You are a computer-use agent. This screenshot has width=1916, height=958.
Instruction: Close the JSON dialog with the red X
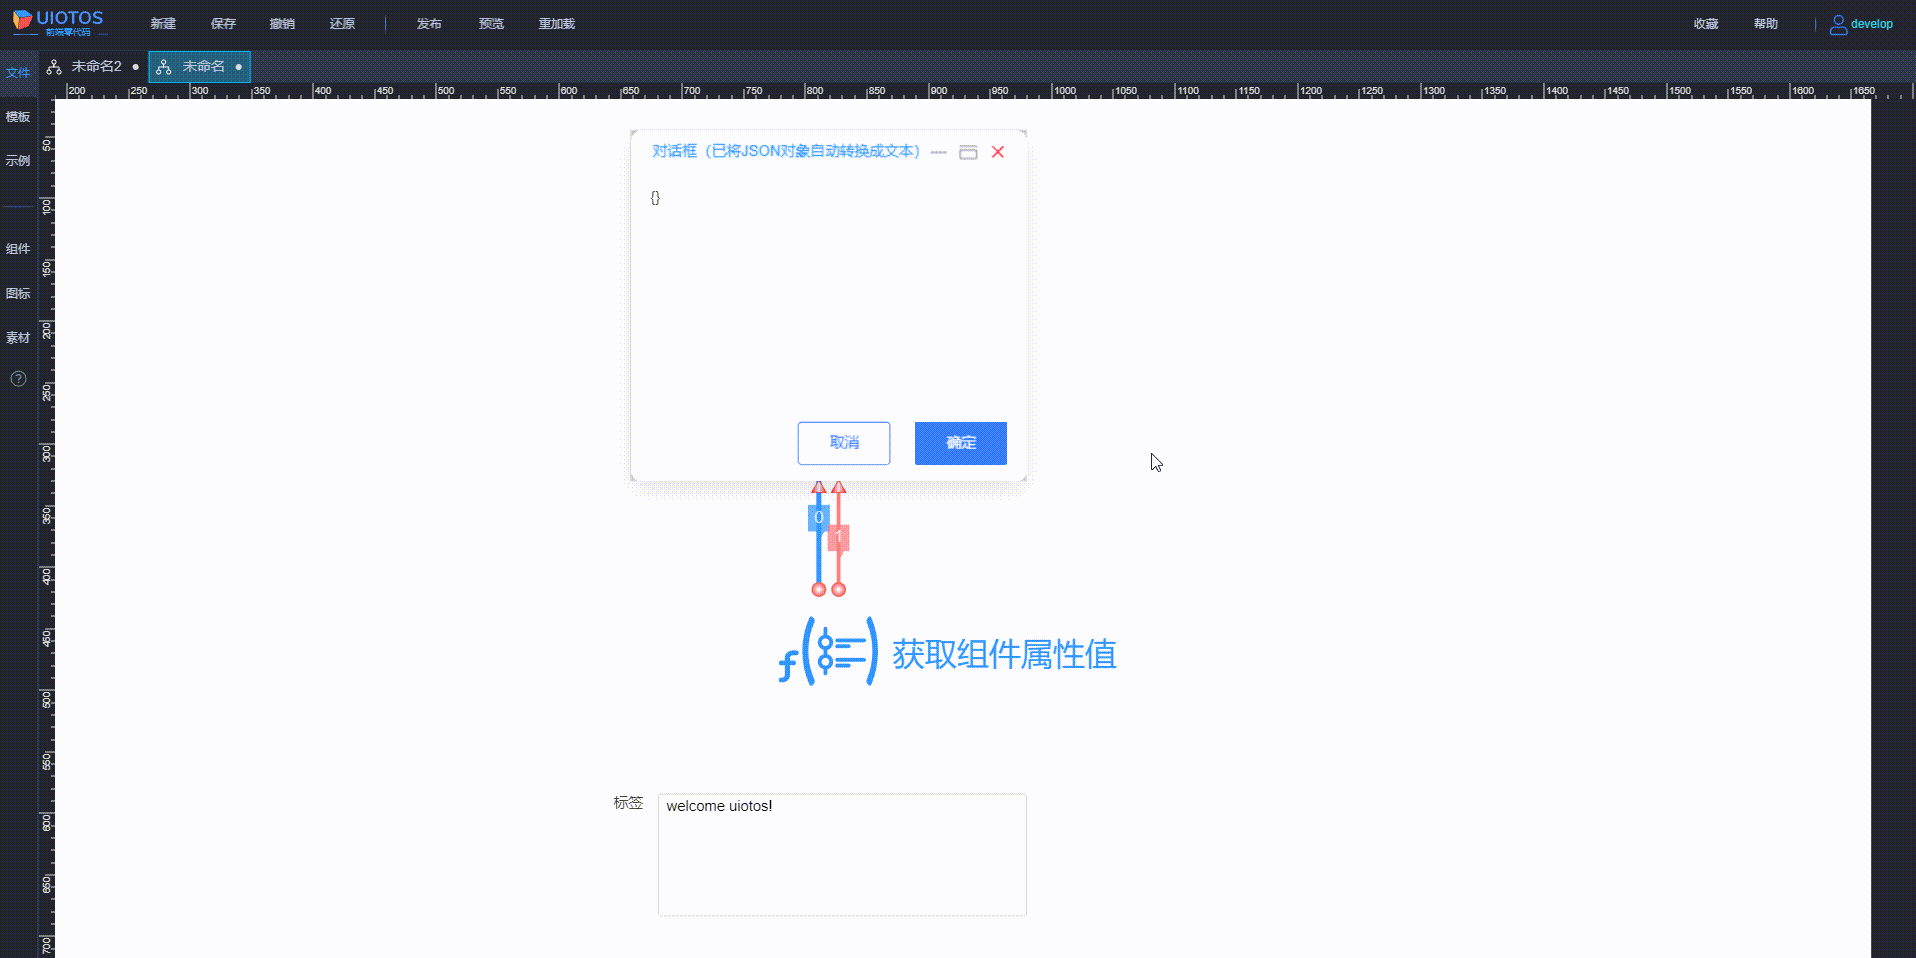[997, 151]
